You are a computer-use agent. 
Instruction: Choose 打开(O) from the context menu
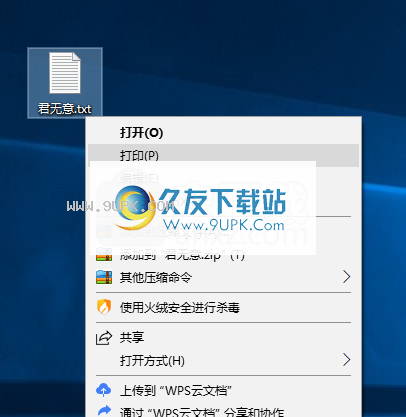point(223,133)
